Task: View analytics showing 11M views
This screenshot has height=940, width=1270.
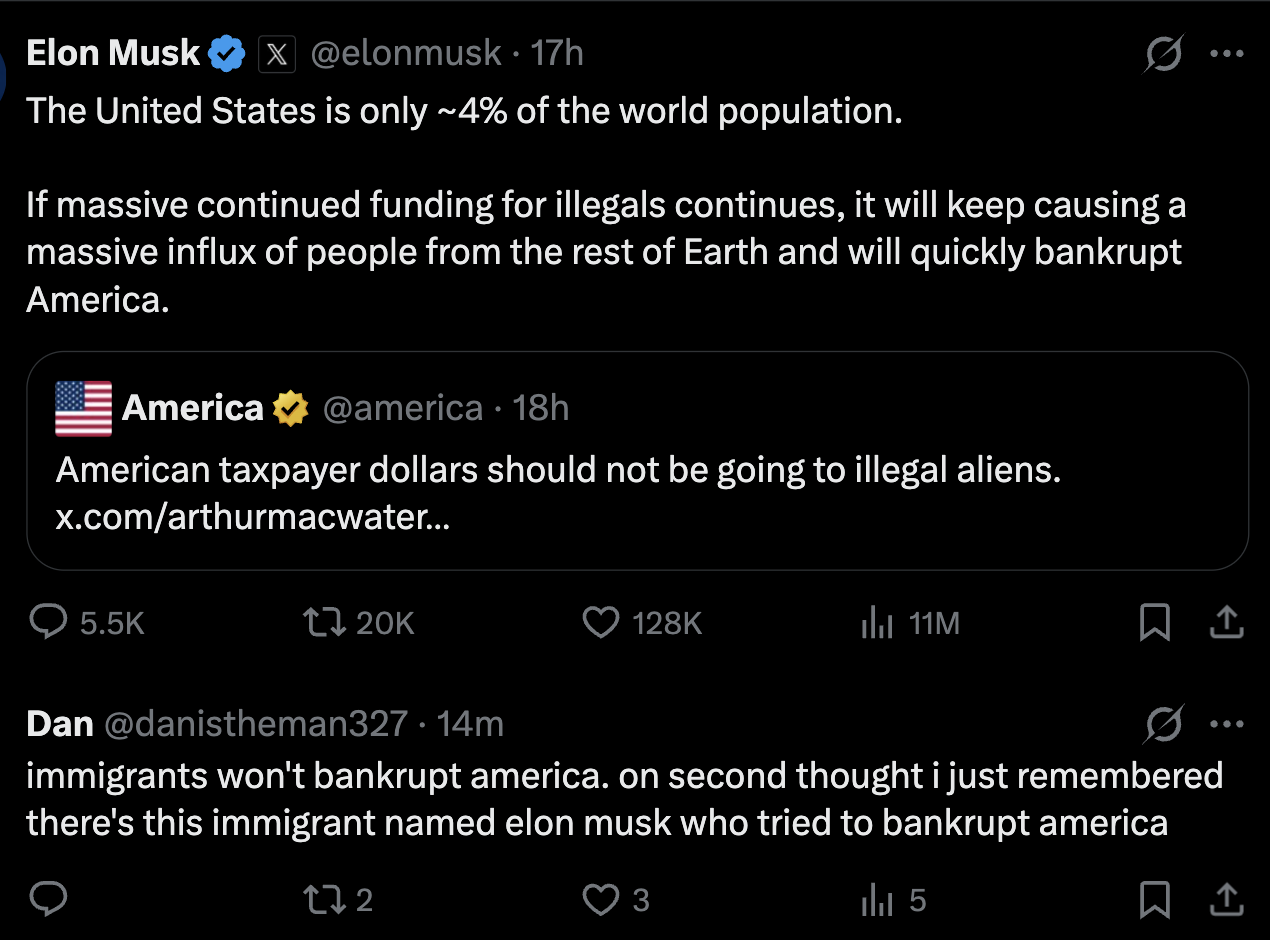Action: (x=877, y=624)
